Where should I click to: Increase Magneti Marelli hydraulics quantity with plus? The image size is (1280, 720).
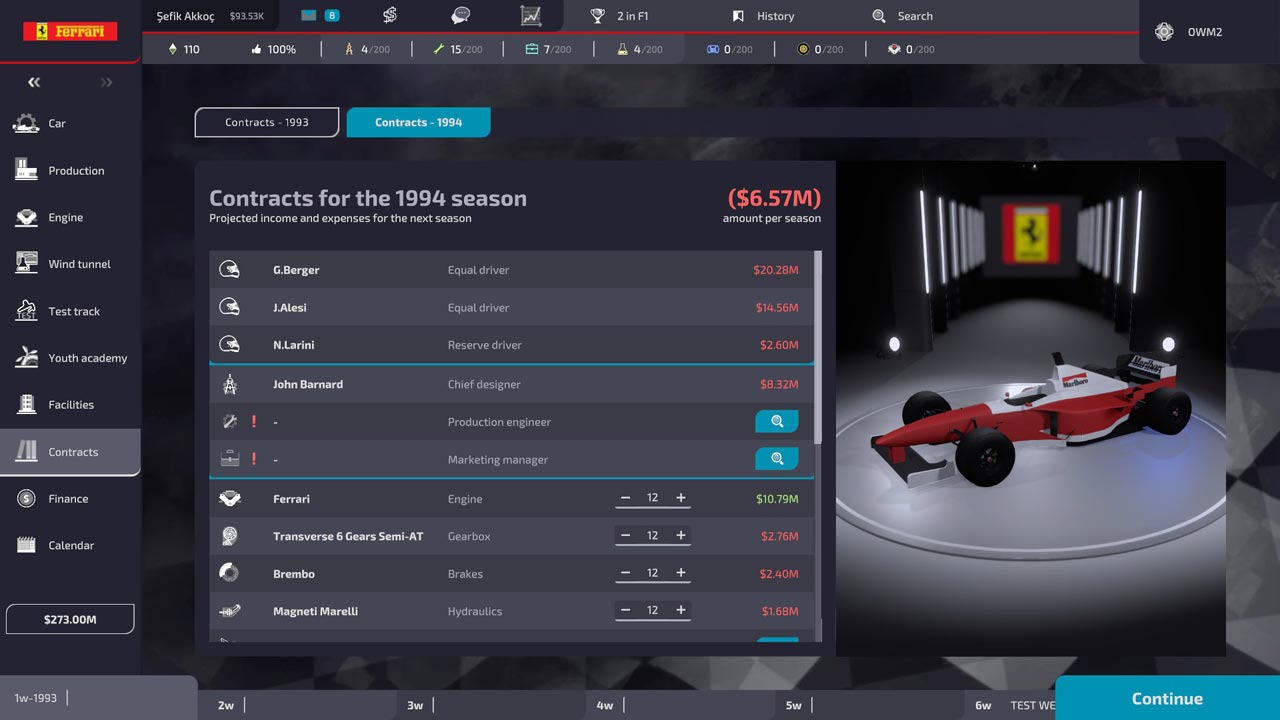pyautogui.click(x=681, y=610)
